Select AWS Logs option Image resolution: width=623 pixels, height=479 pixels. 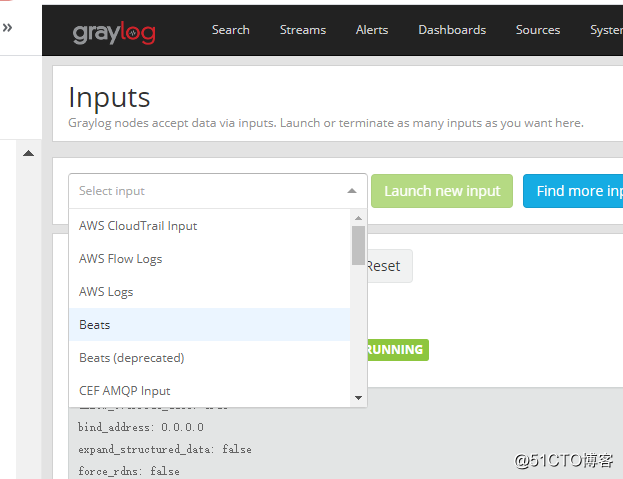tap(209, 292)
